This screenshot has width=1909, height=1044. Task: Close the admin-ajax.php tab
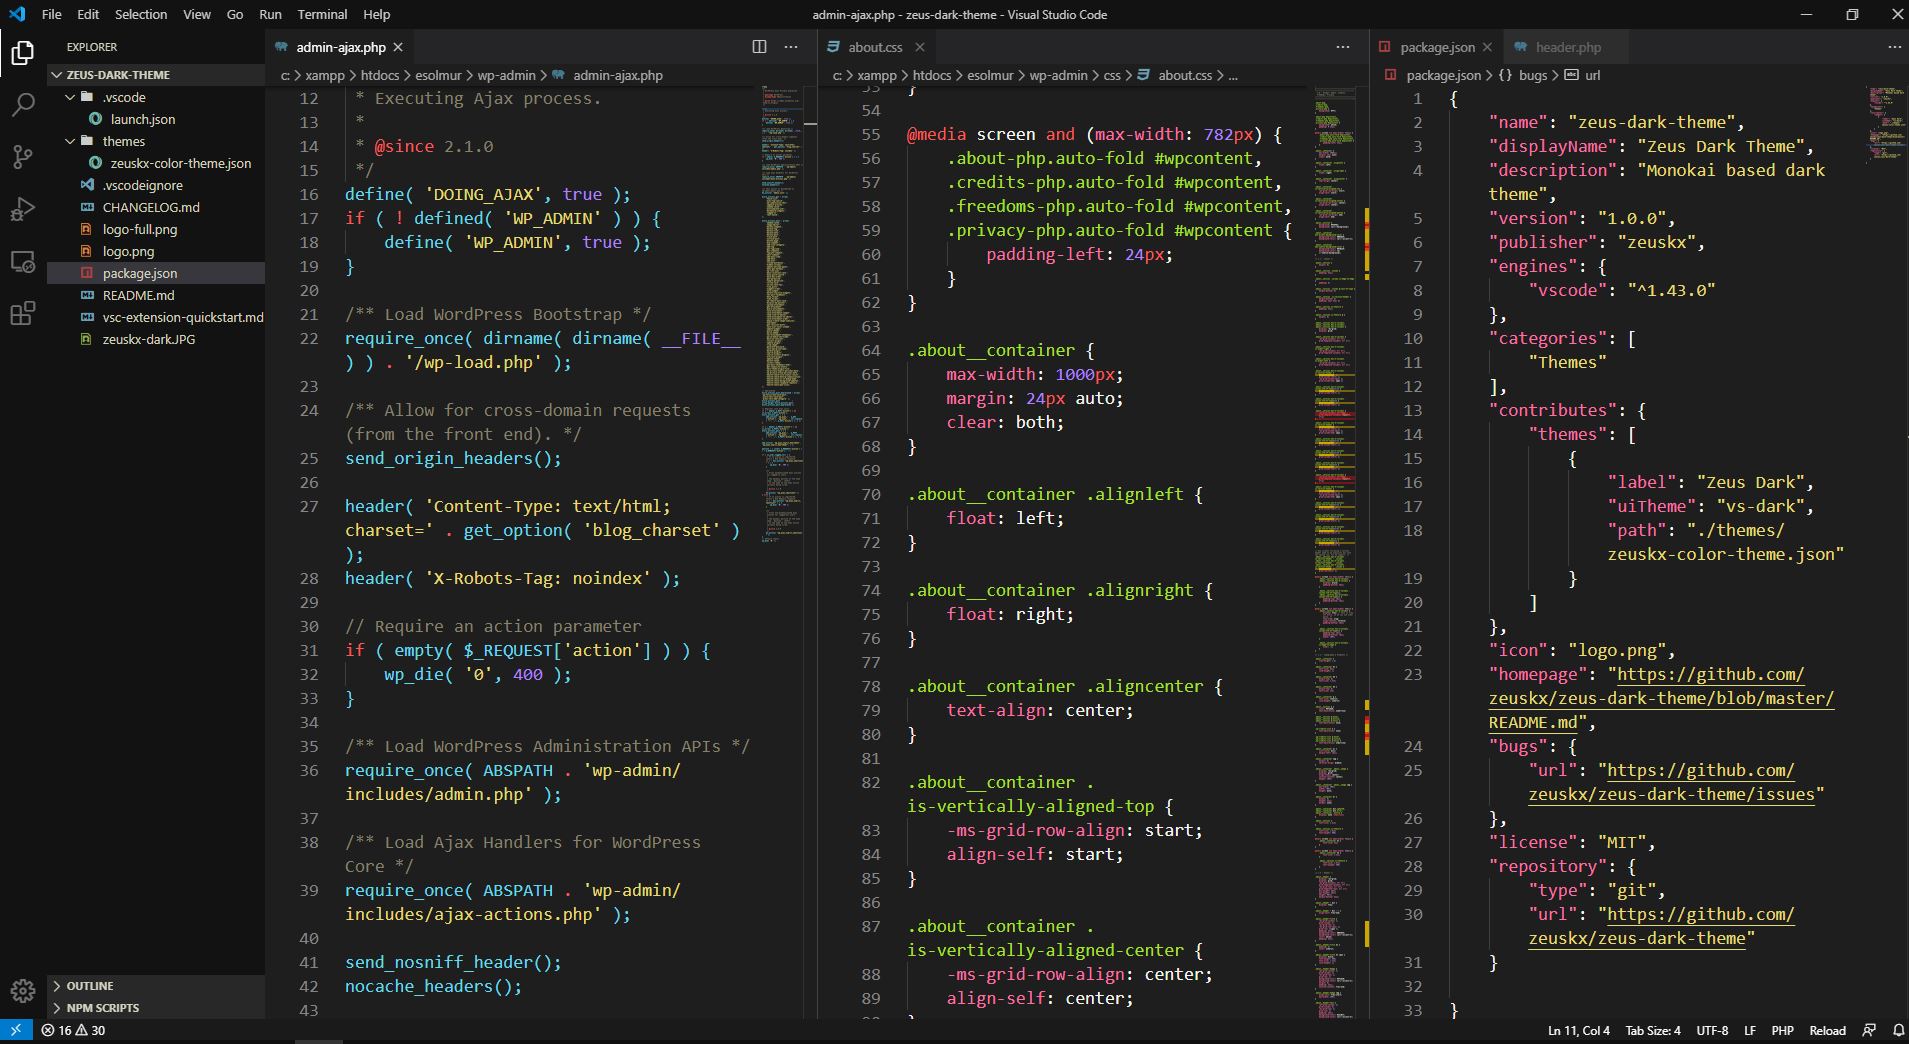click(x=398, y=47)
